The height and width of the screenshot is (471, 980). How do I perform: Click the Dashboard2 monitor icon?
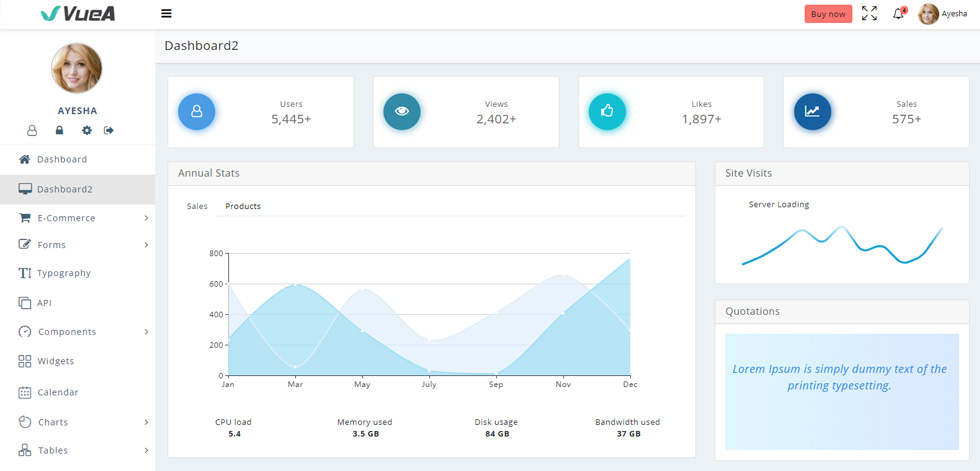point(25,189)
